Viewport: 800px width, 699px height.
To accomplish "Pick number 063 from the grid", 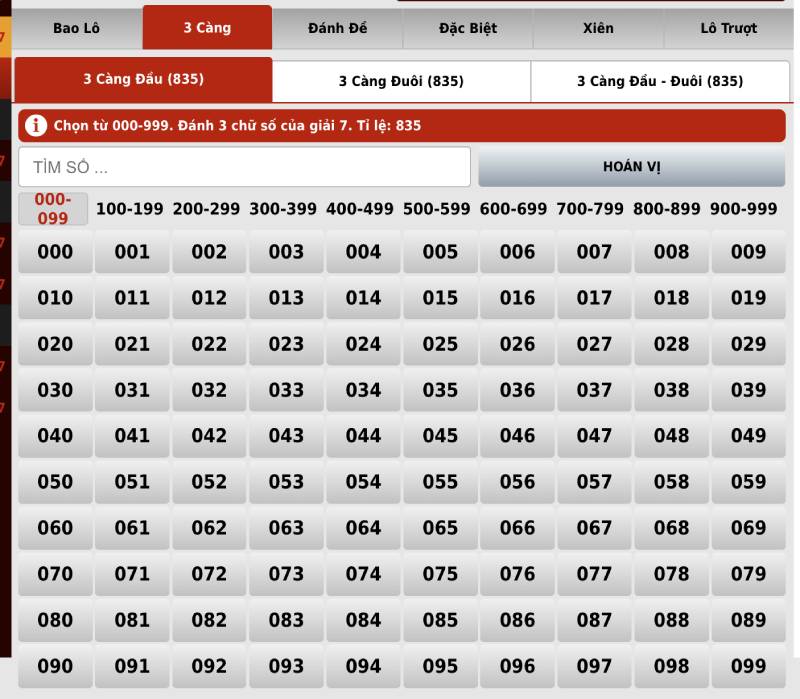I will click(x=286, y=528).
